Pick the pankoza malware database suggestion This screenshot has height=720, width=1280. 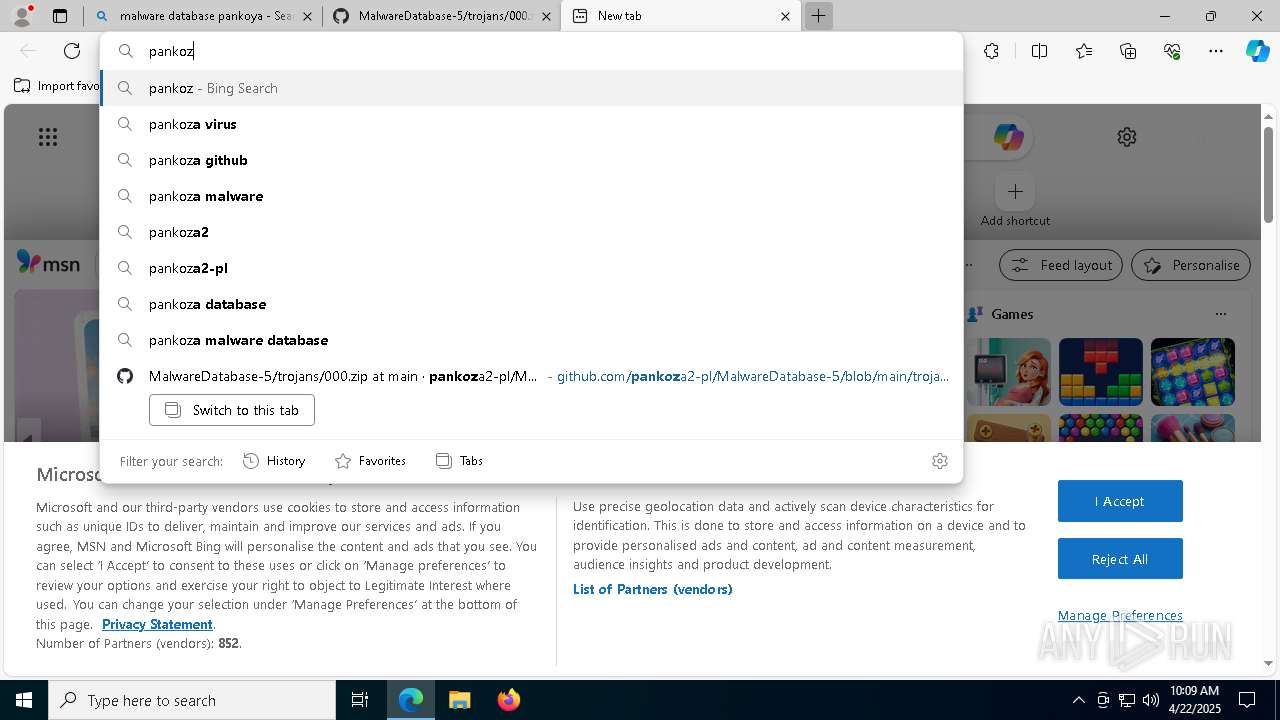coord(531,340)
